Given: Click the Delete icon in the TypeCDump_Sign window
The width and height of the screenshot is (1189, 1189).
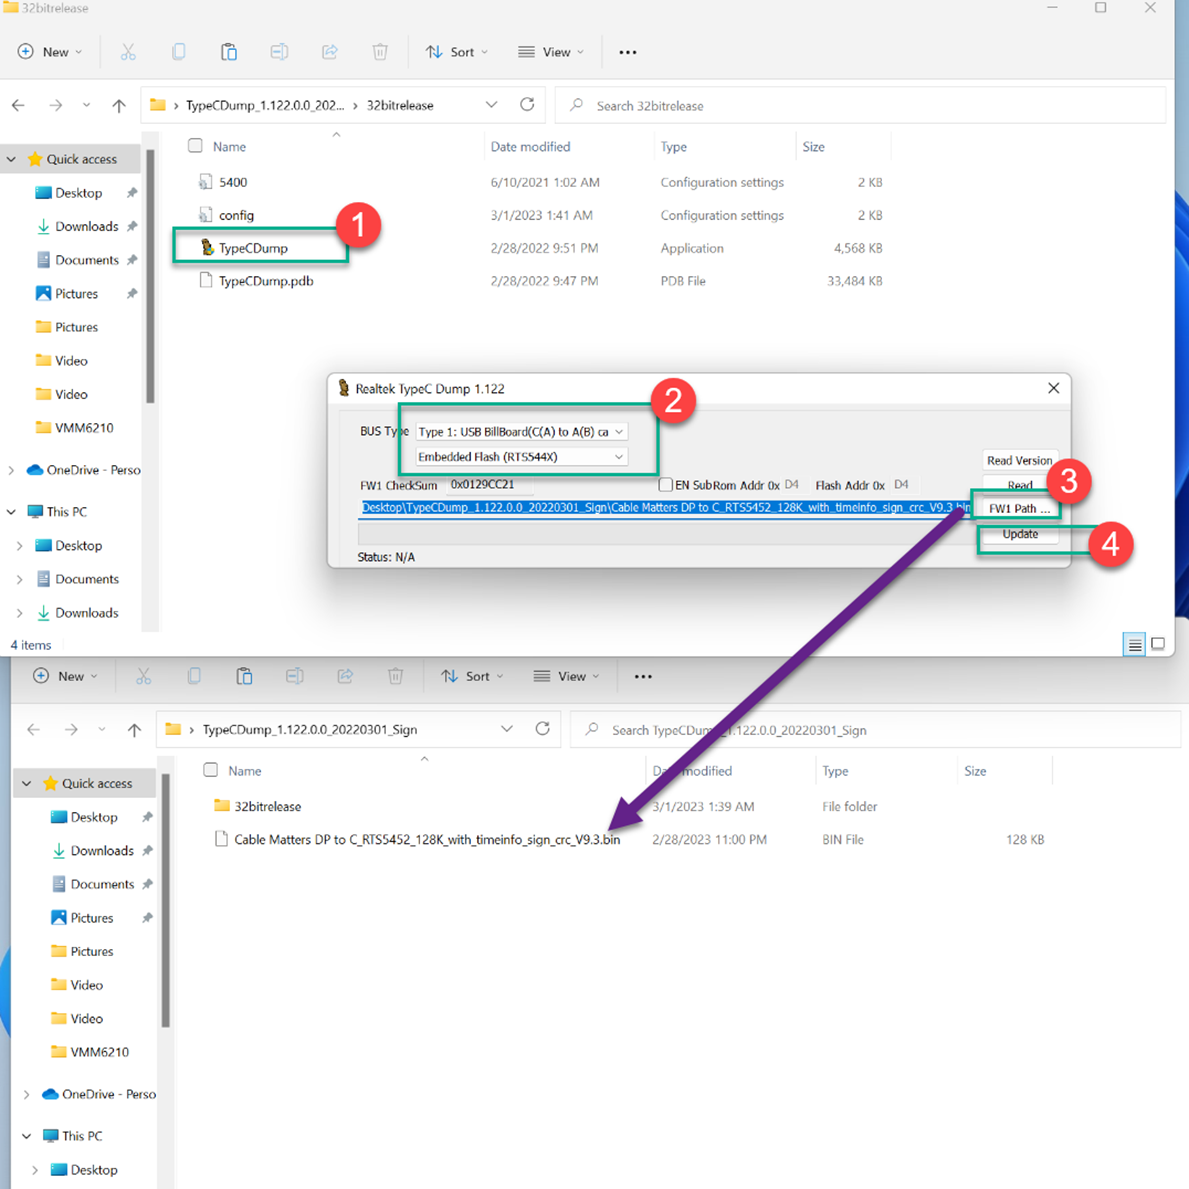Looking at the screenshot, I should pos(396,676).
